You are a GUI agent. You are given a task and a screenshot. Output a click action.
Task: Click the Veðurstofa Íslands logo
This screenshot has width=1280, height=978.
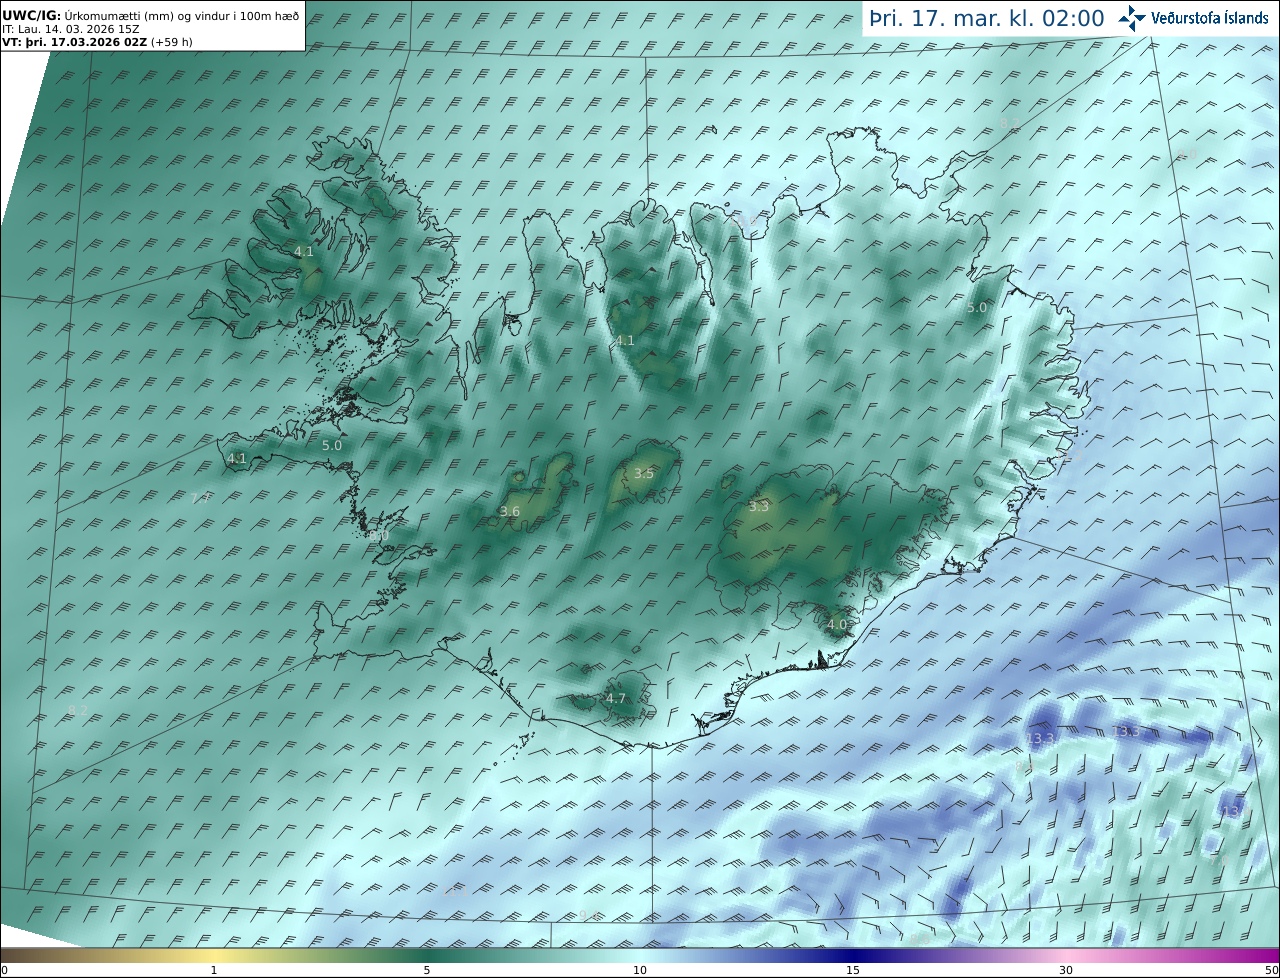[1193, 18]
